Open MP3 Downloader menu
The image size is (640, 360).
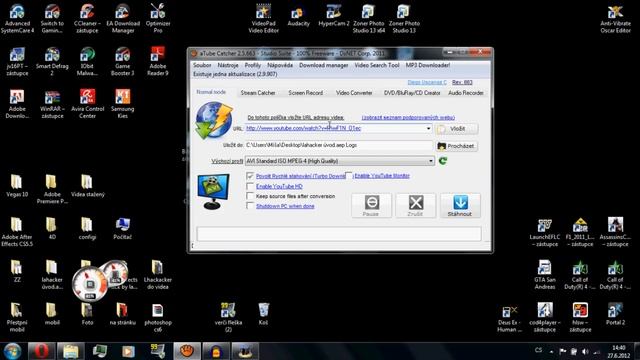point(428,65)
